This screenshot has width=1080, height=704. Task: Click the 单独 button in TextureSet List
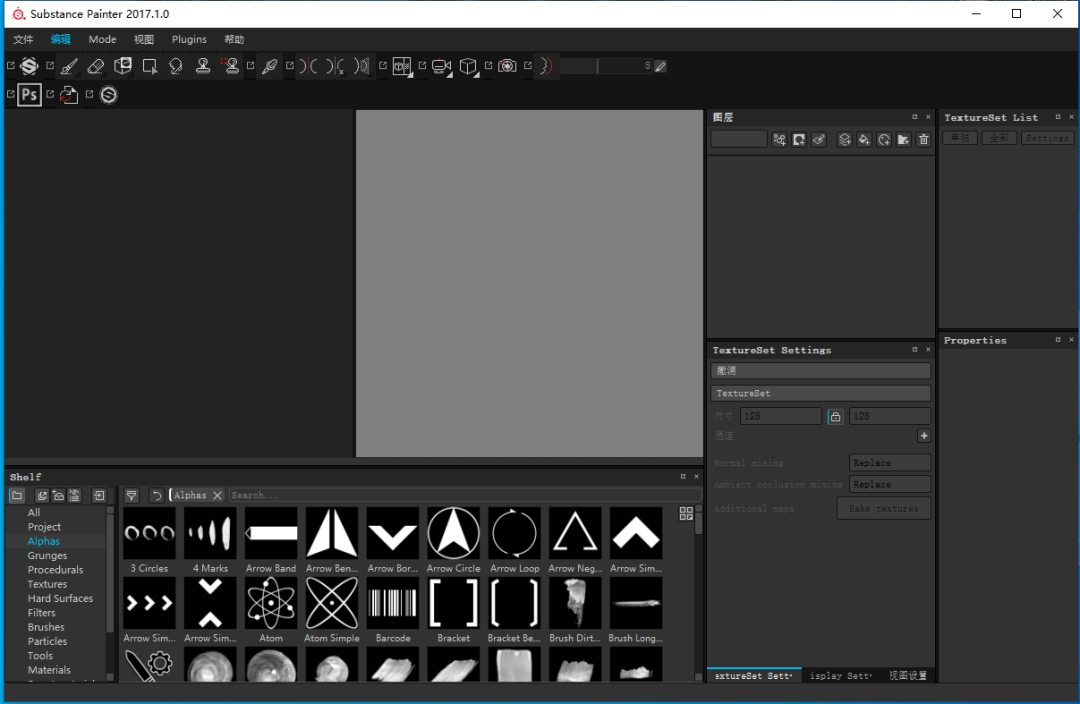coord(960,138)
